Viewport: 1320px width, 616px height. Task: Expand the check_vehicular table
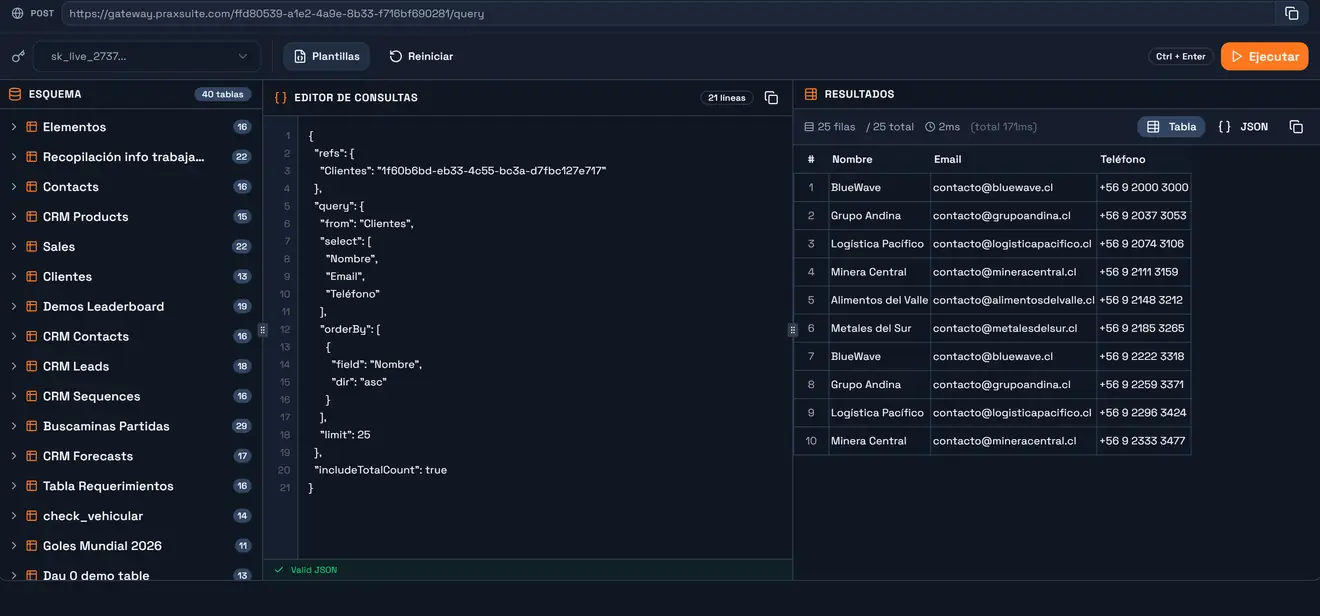[x=14, y=516]
